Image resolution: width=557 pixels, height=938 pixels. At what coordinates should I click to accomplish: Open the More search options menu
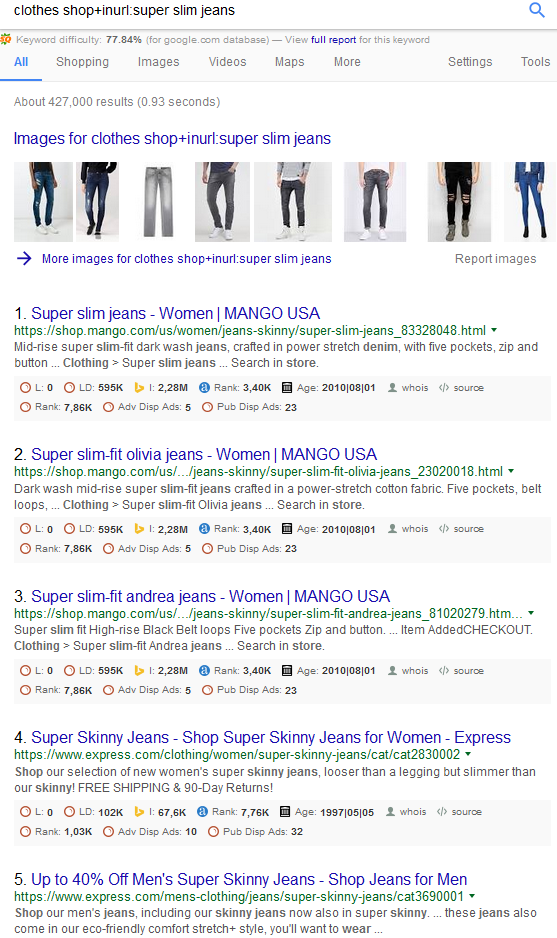[347, 62]
